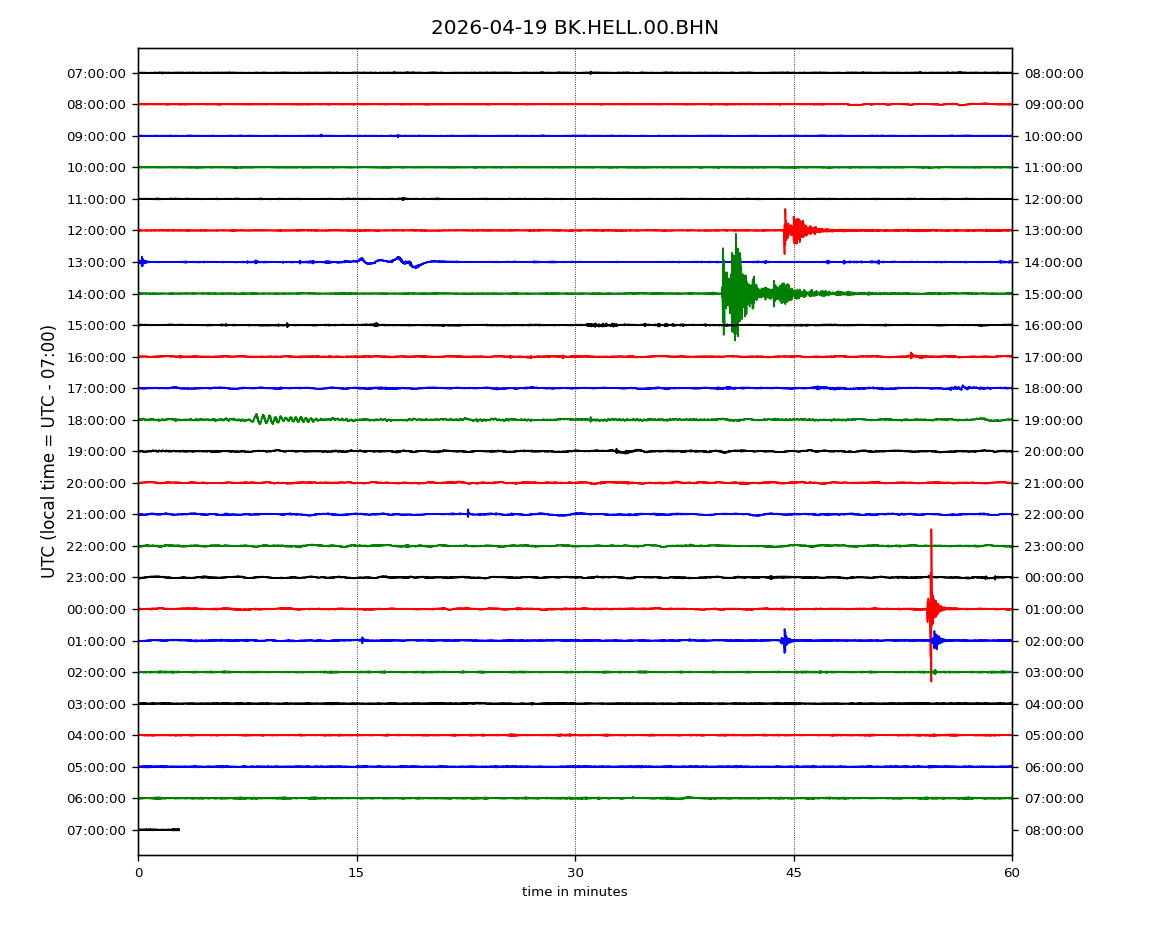
Task: Click the green wave packet on 18:00 trace
Action: point(270,419)
